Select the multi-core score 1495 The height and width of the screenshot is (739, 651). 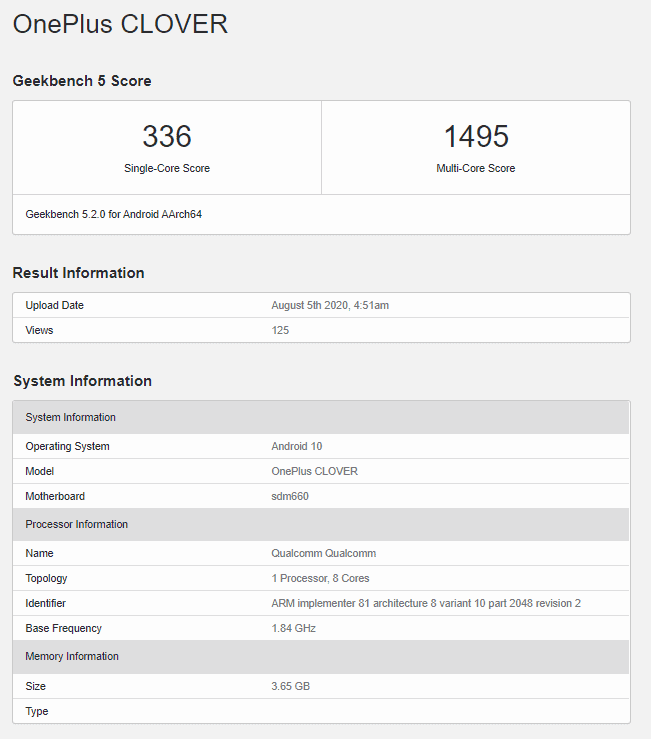click(x=476, y=136)
